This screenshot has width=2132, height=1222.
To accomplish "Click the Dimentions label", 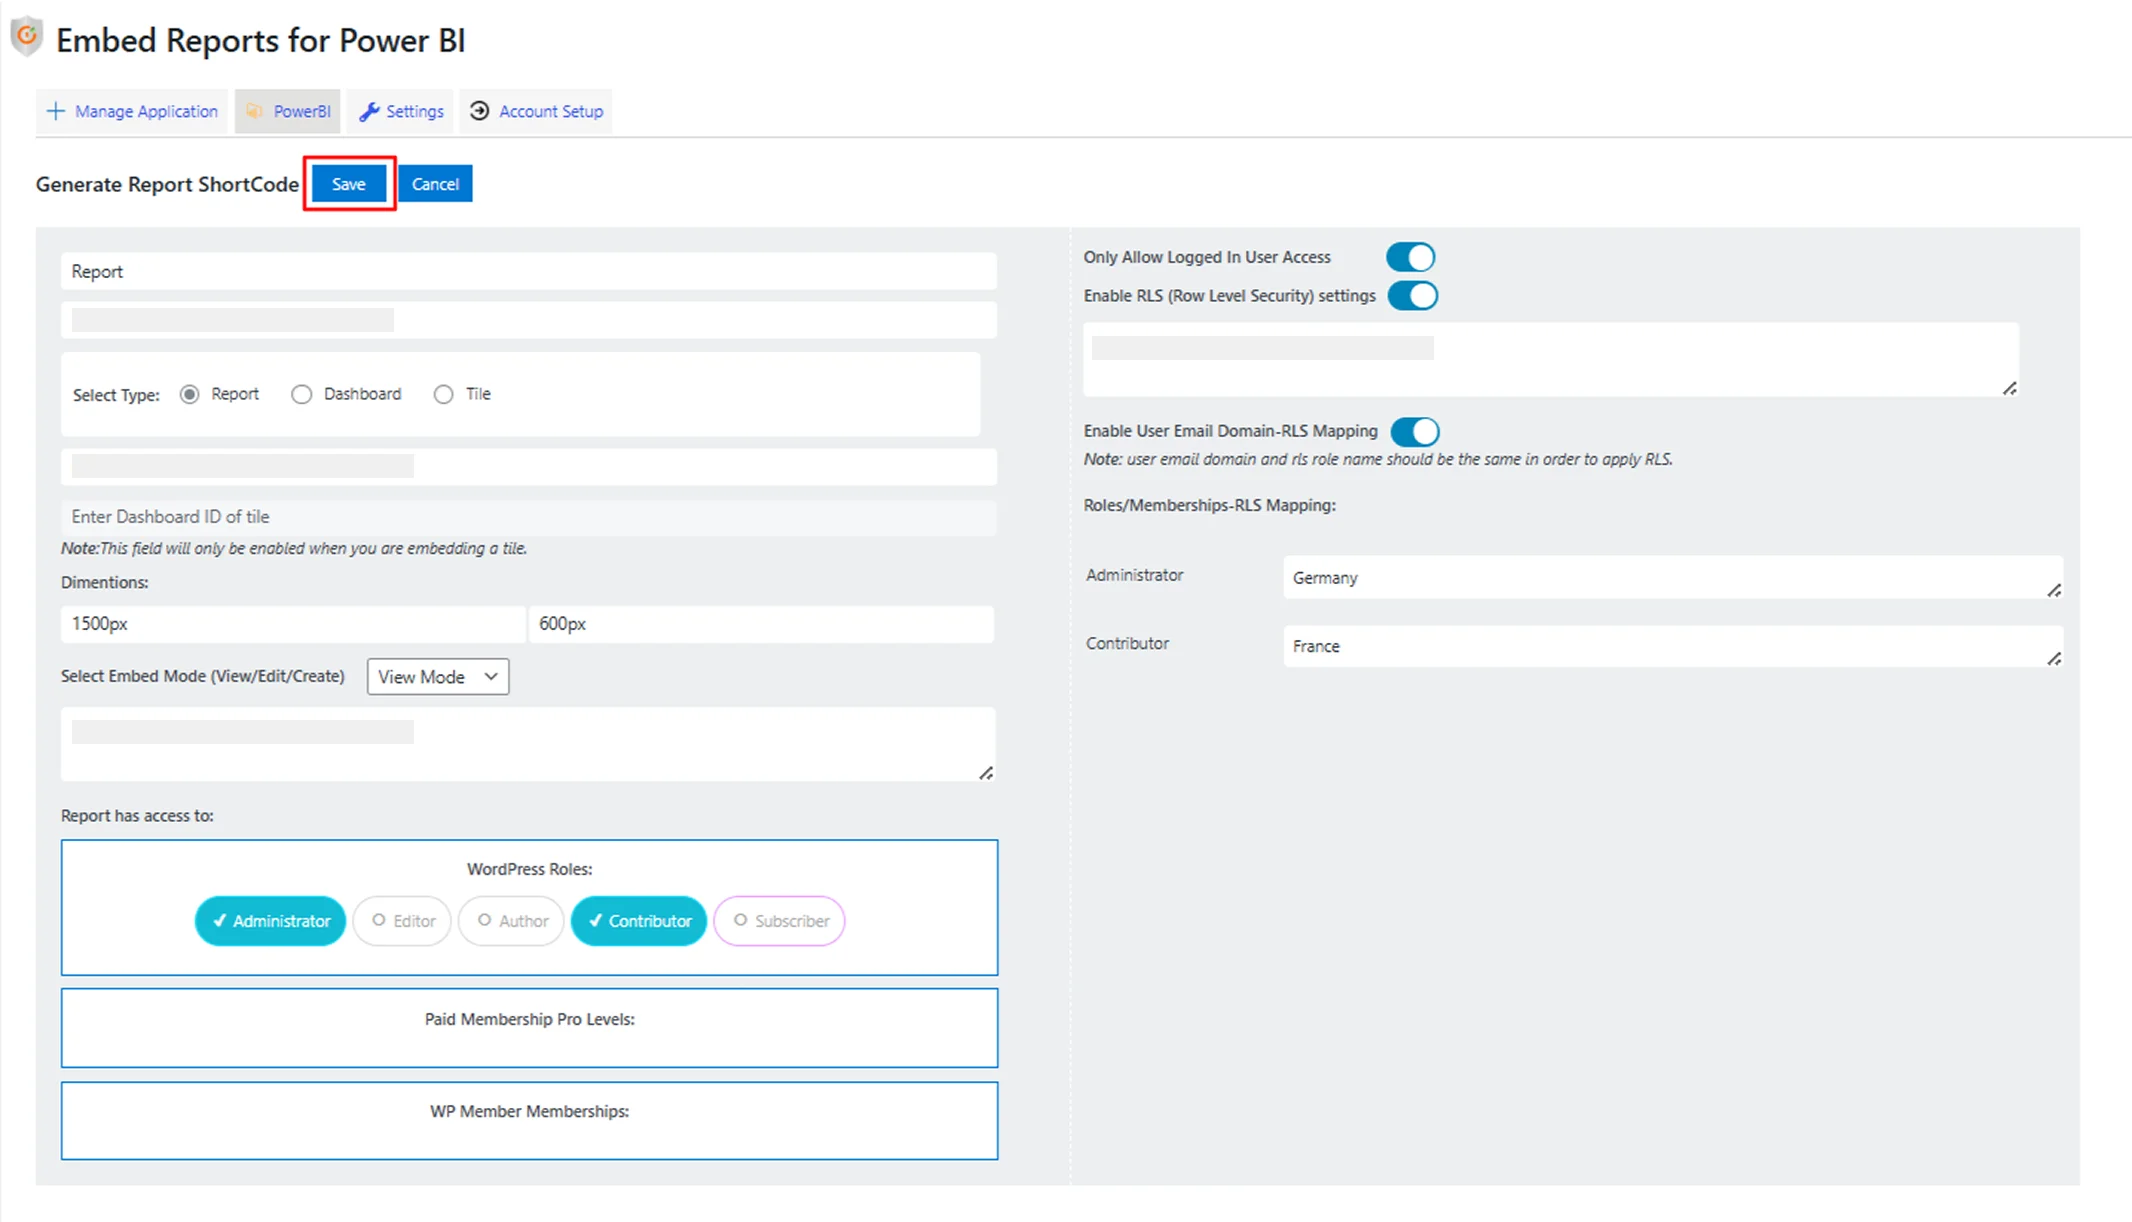I will pos(105,583).
